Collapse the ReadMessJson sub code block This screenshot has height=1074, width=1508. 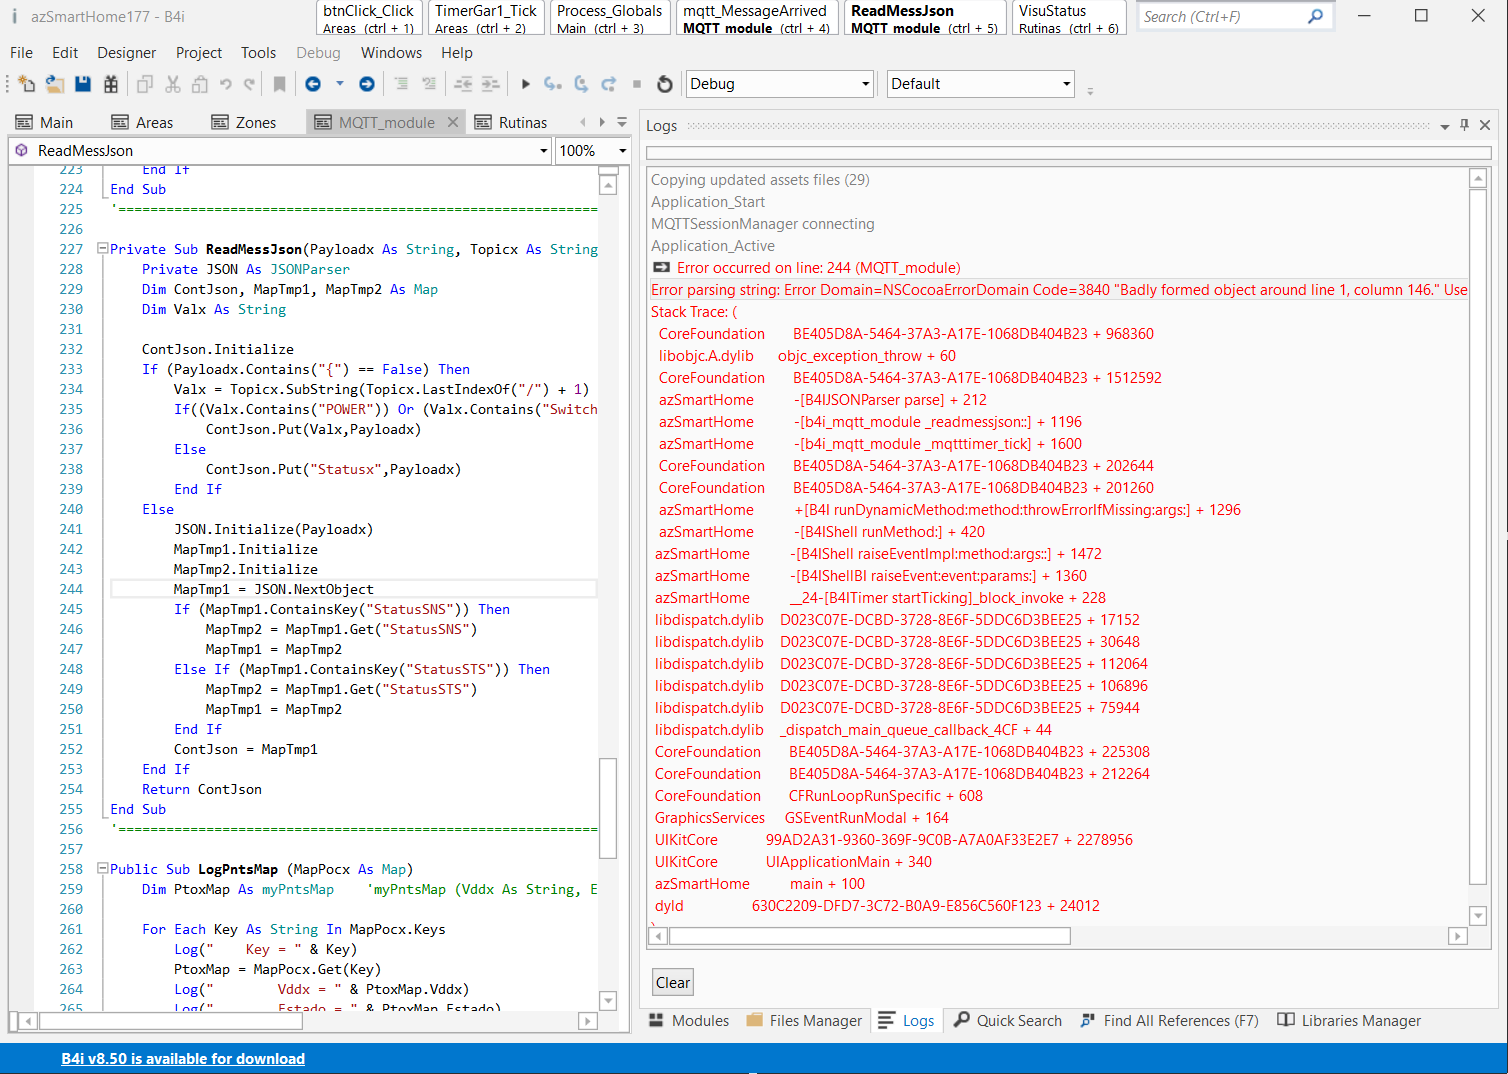click(102, 249)
